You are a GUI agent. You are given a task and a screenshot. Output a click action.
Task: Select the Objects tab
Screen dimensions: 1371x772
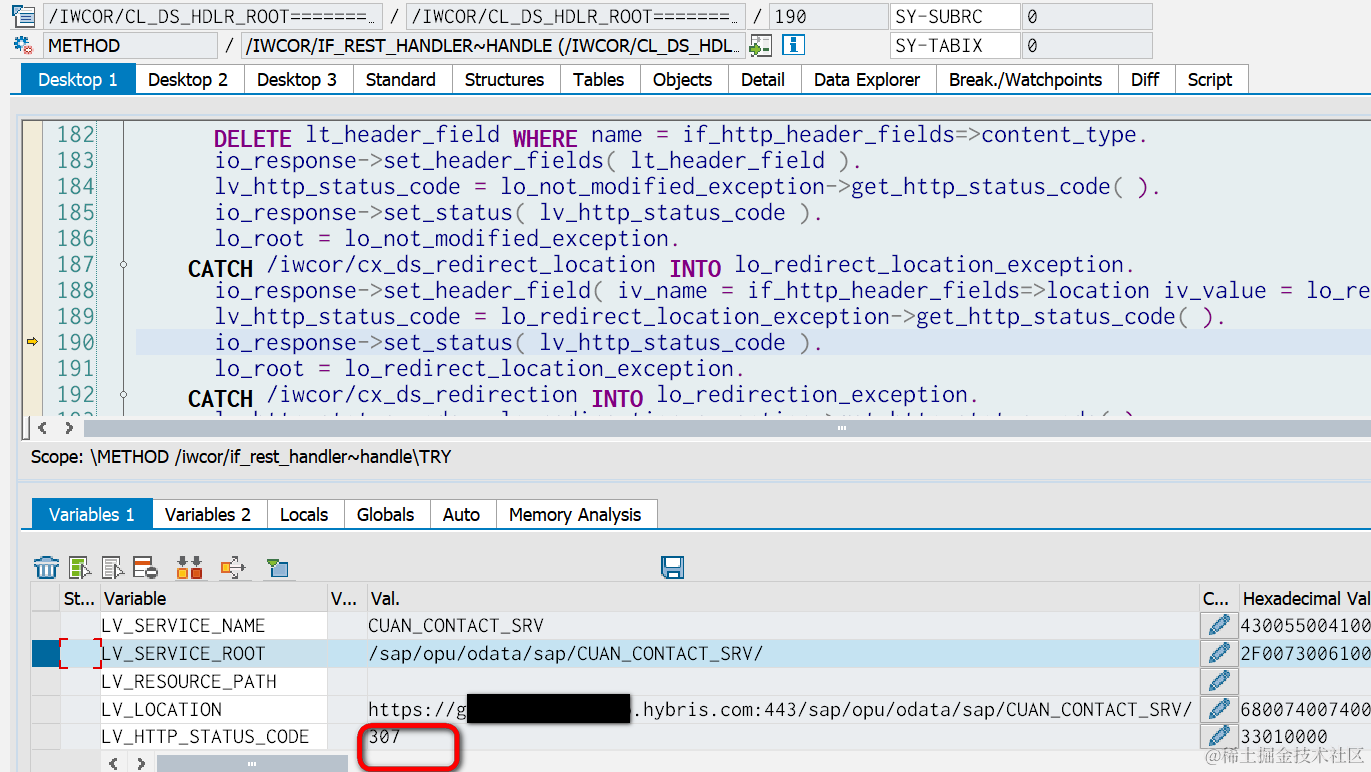683,79
